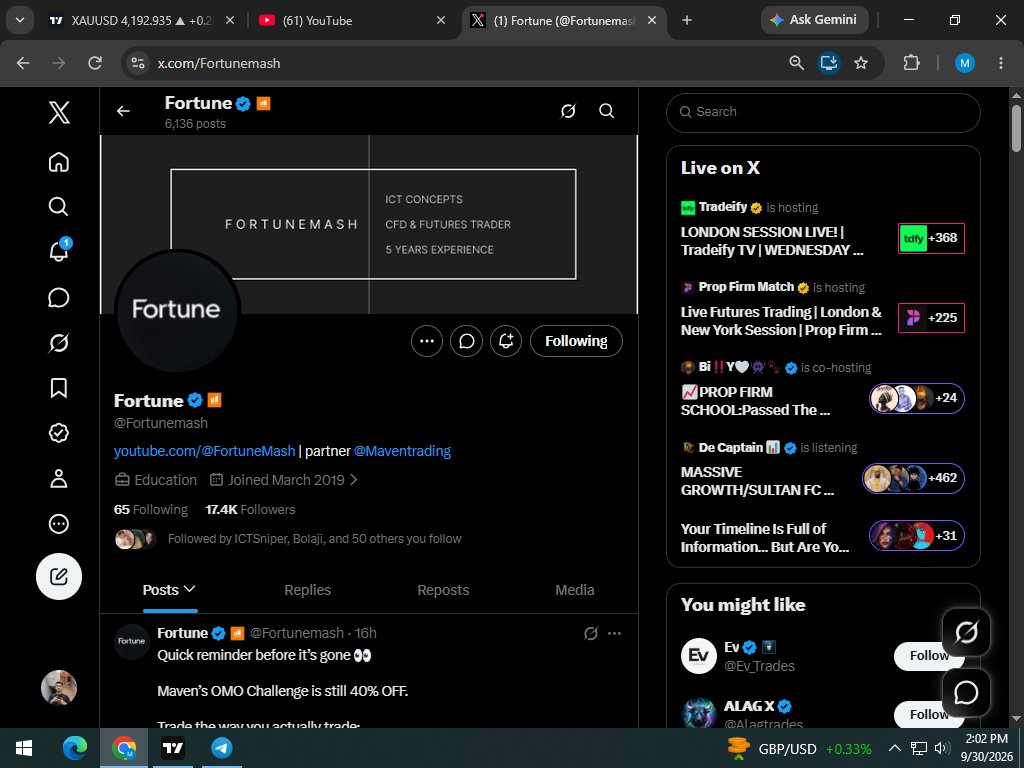Open Explore search icon in sidebar
Viewport: 1024px width, 768px height.
point(59,206)
